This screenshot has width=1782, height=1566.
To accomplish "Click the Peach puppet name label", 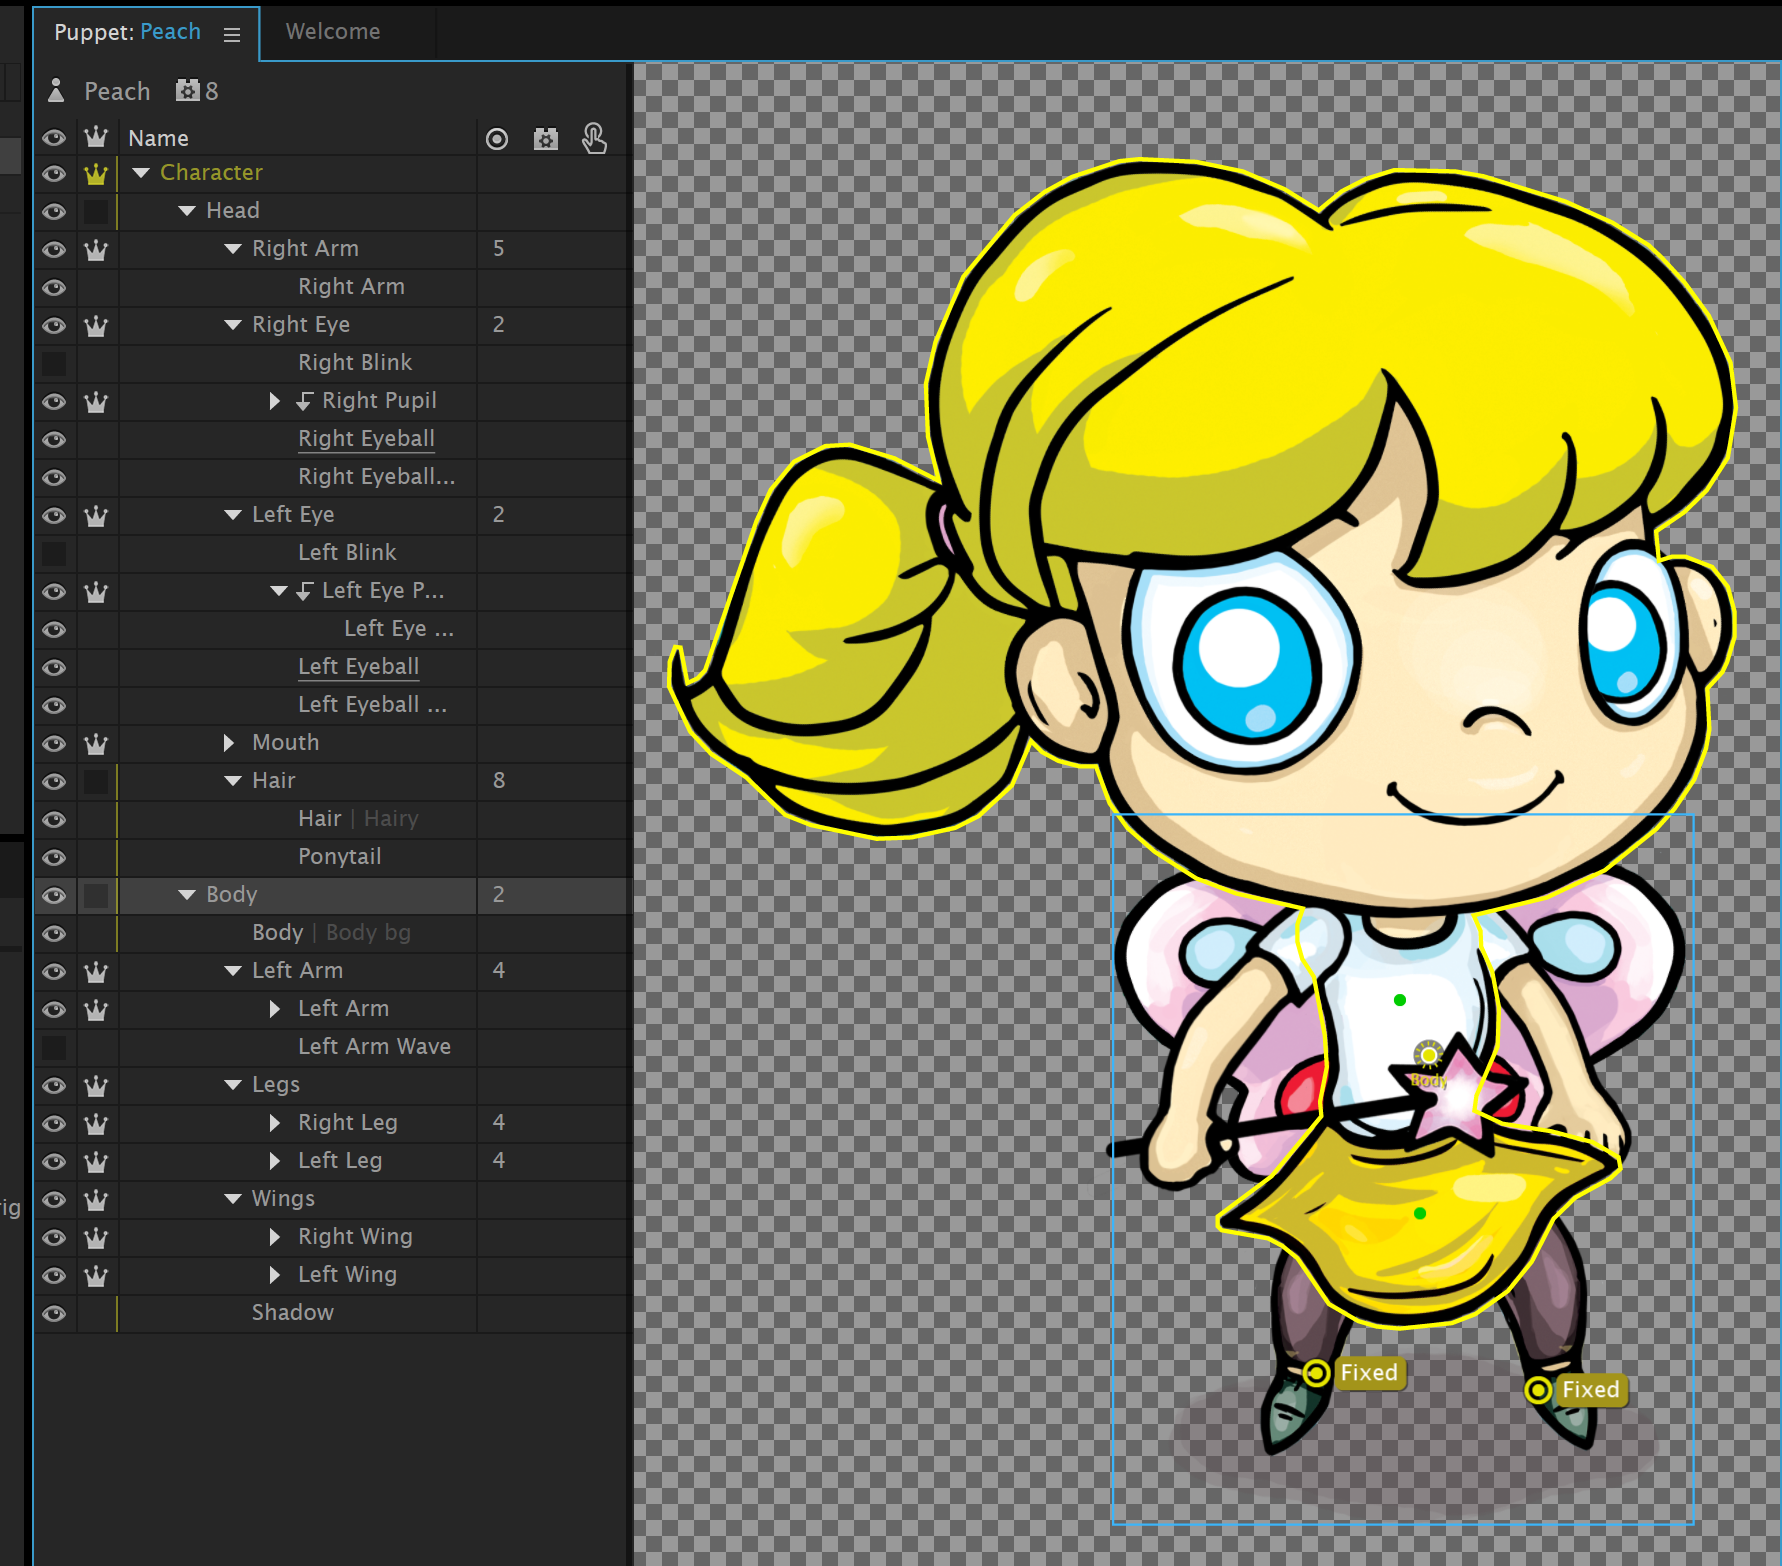I will tap(117, 92).
